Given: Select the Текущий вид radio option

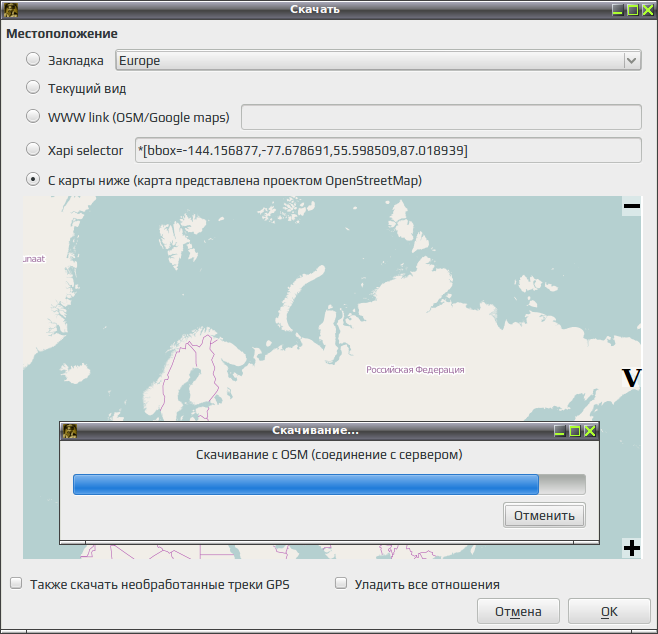Looking at the screenshot, I should (x=33, y=87).
